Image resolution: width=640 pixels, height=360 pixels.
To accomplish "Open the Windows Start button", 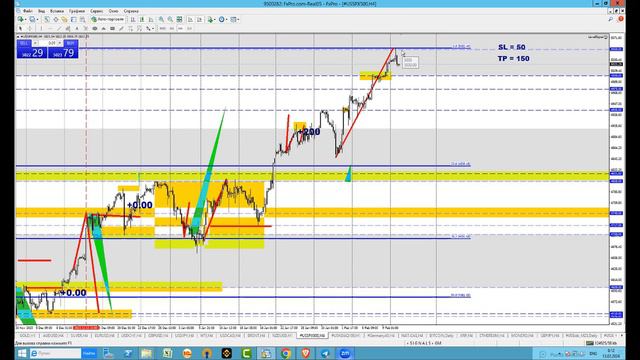I will [22, 353].
